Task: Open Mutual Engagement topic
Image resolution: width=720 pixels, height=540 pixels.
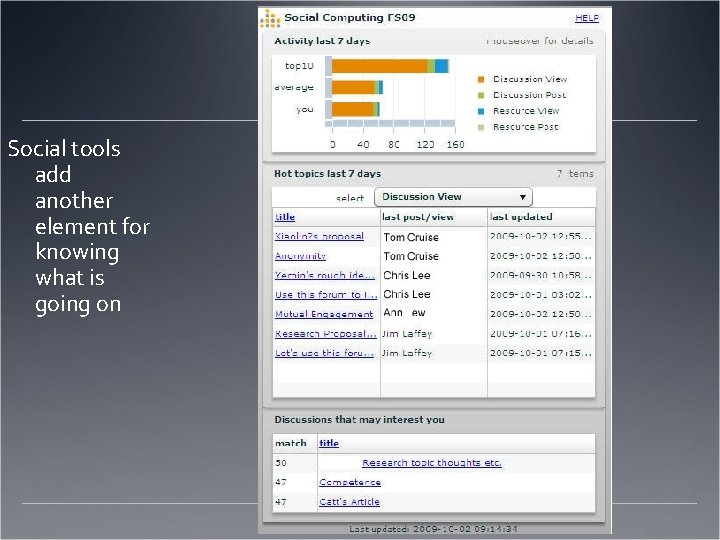Action: 324,314
